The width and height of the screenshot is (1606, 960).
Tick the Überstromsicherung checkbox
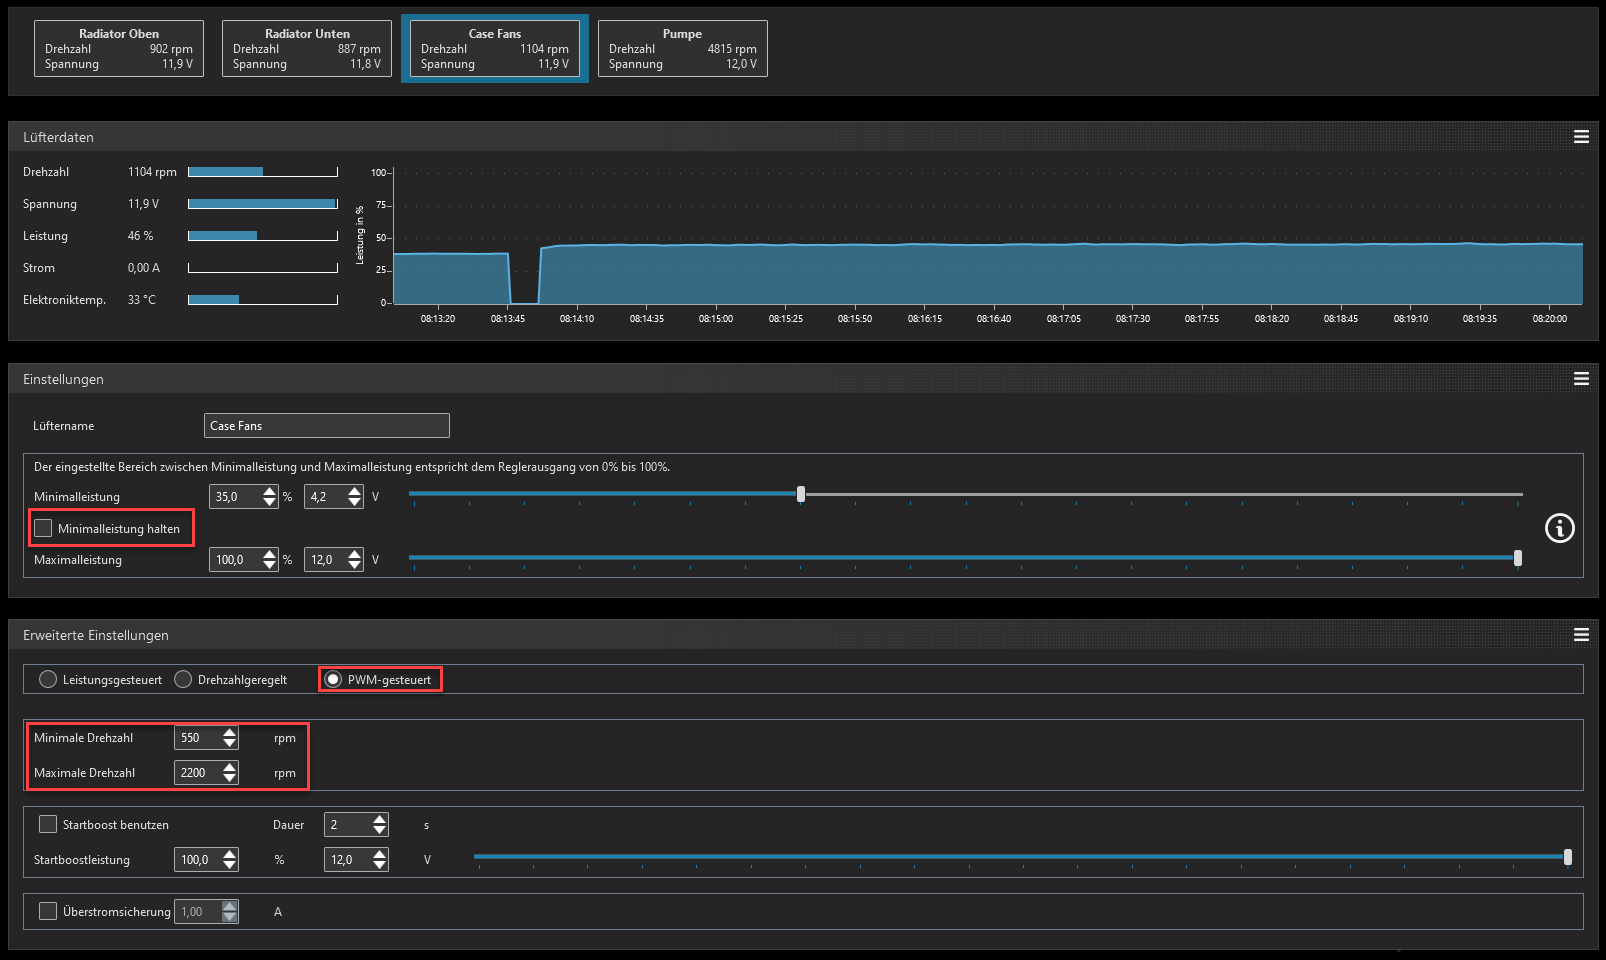point(48,911)
